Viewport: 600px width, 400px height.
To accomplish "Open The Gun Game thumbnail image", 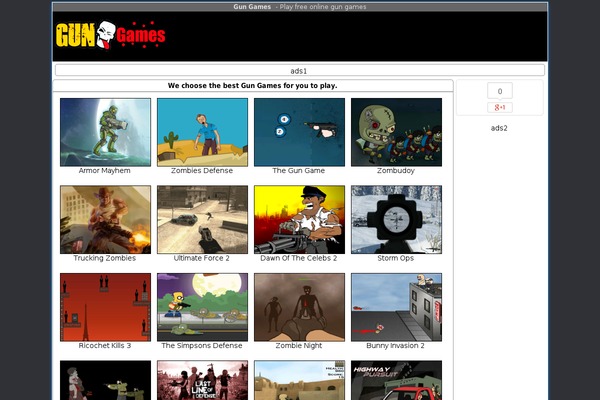I will coord(299,132).
